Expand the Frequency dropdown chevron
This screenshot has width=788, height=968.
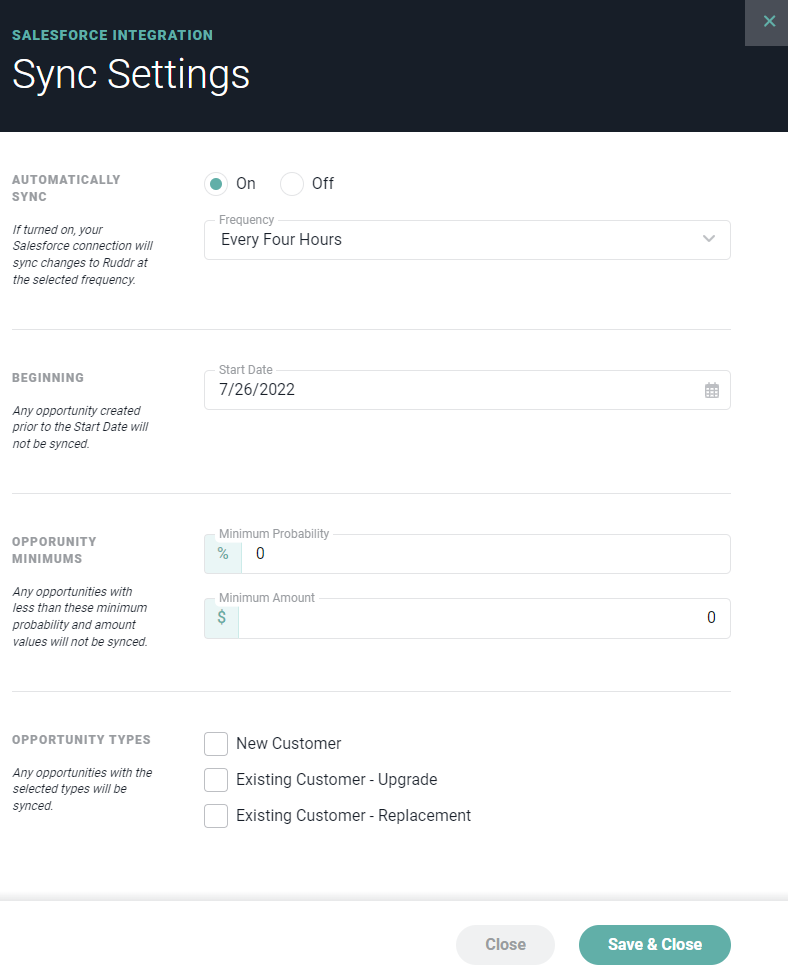[708, 239]
